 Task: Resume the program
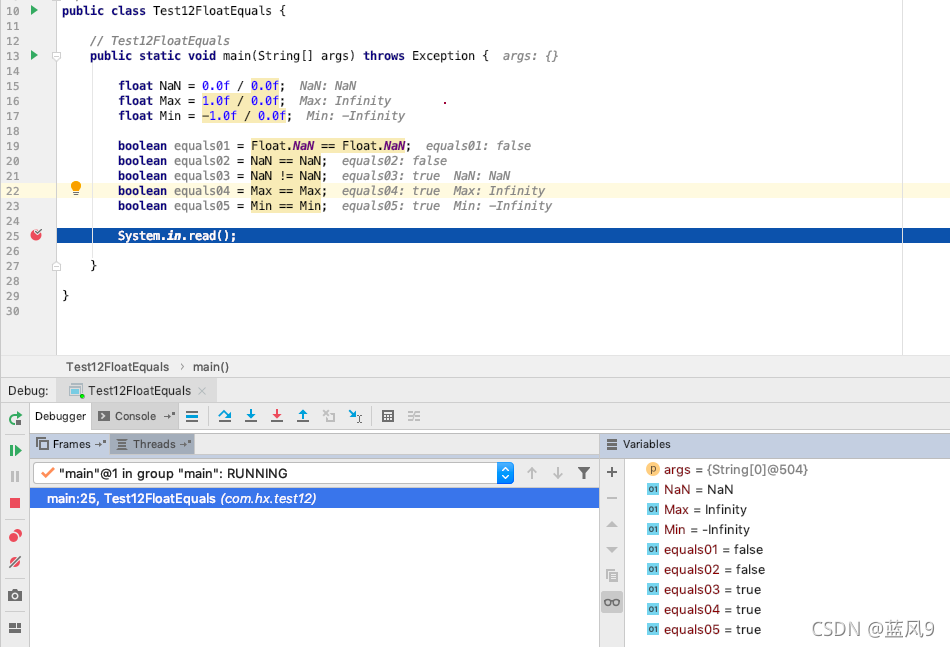15,450
